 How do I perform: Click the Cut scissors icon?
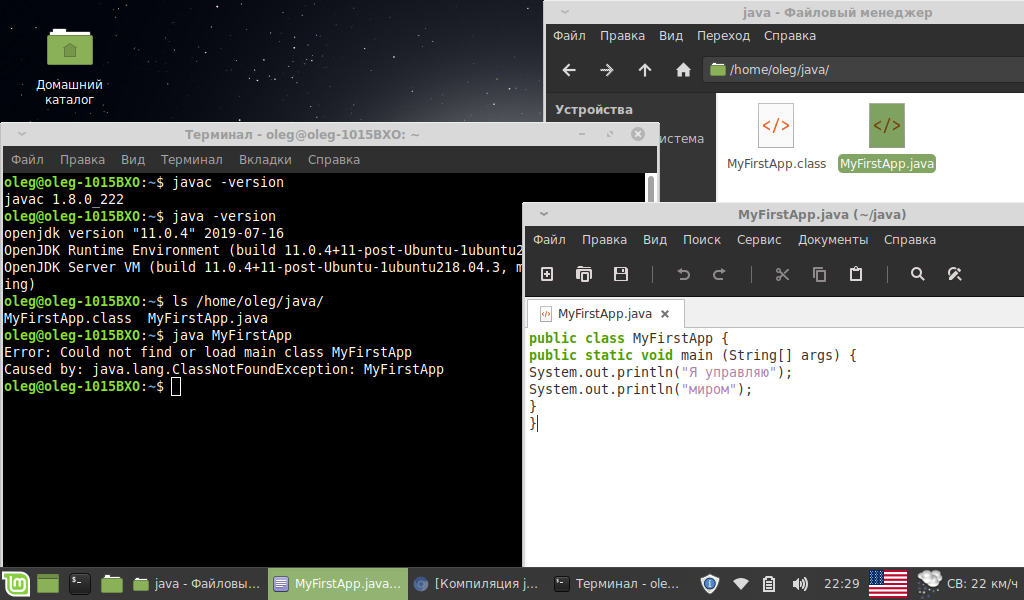coord(783,274)
